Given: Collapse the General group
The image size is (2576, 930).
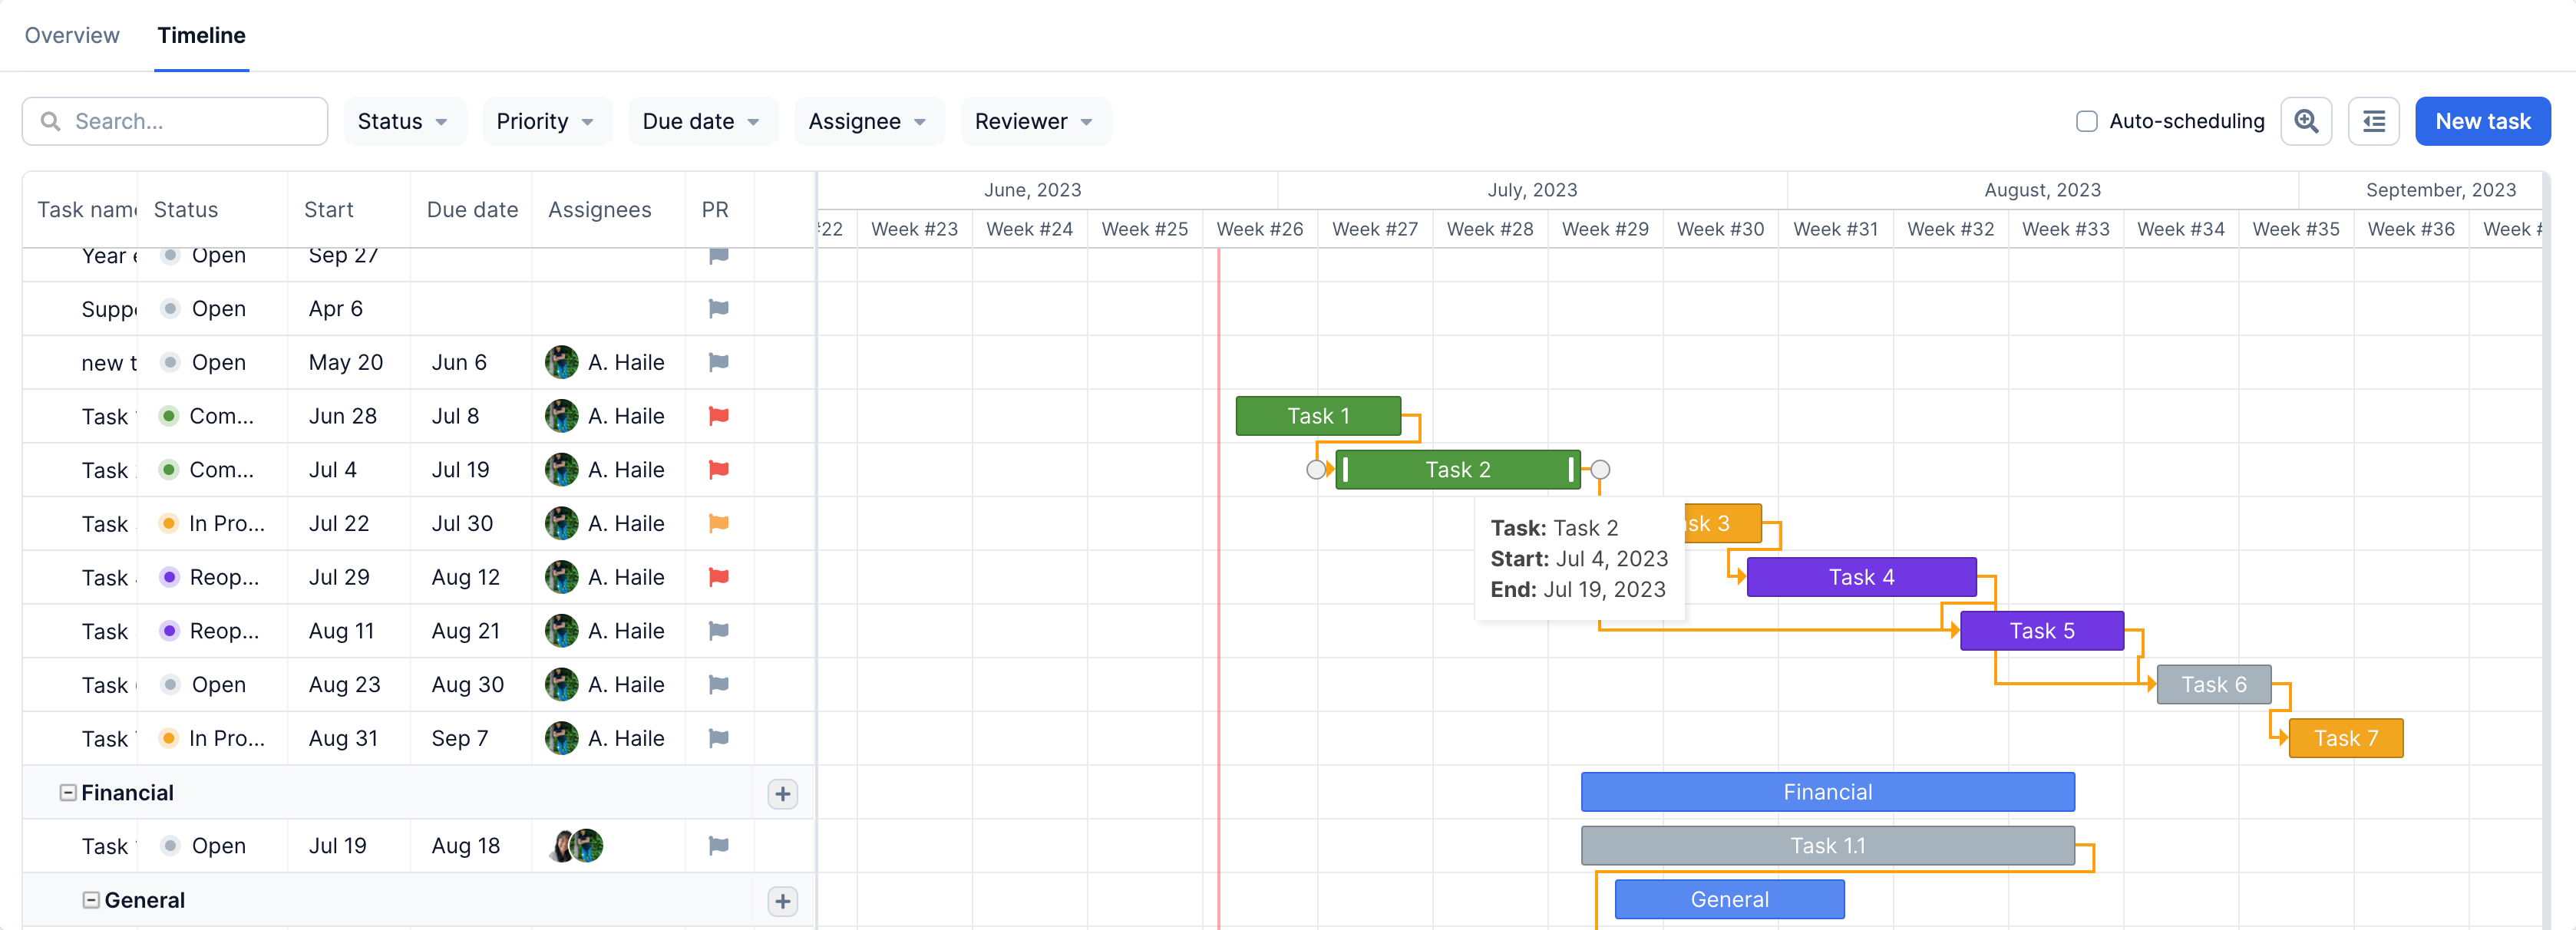Looking at the screenshot, I should 91,899.
